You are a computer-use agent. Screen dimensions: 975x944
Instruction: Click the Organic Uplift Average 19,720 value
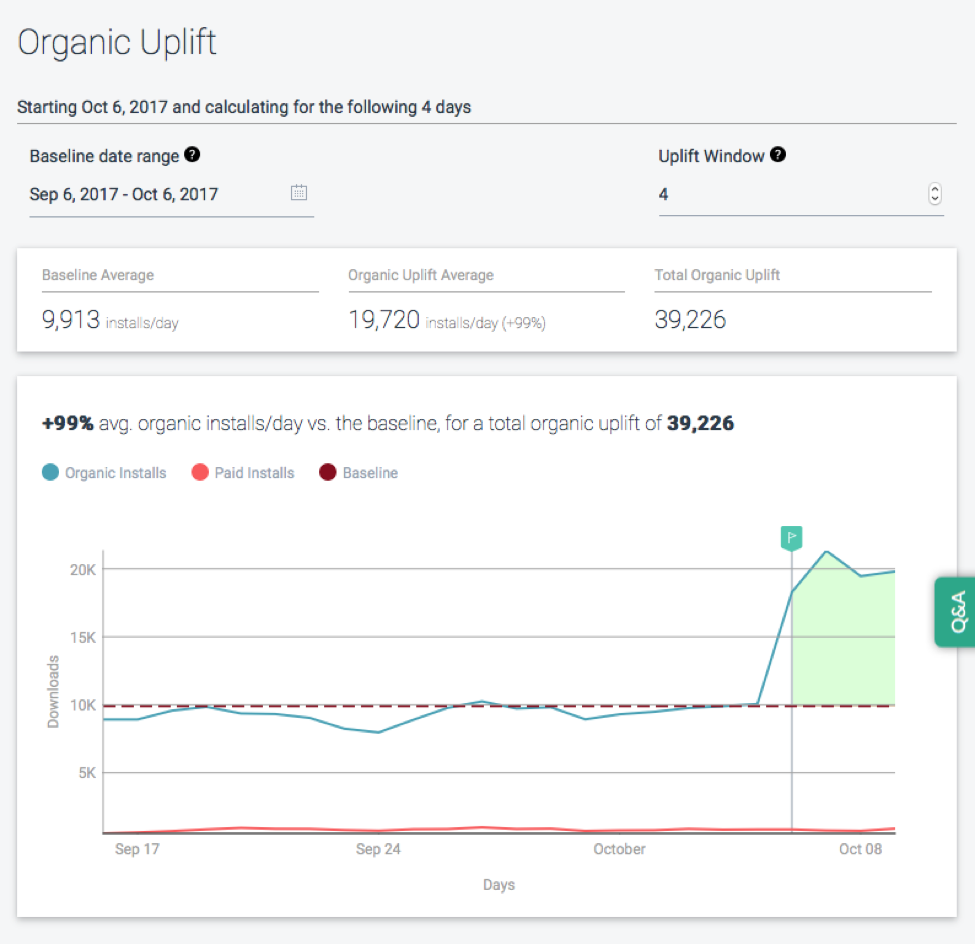[x=383, y=320]
